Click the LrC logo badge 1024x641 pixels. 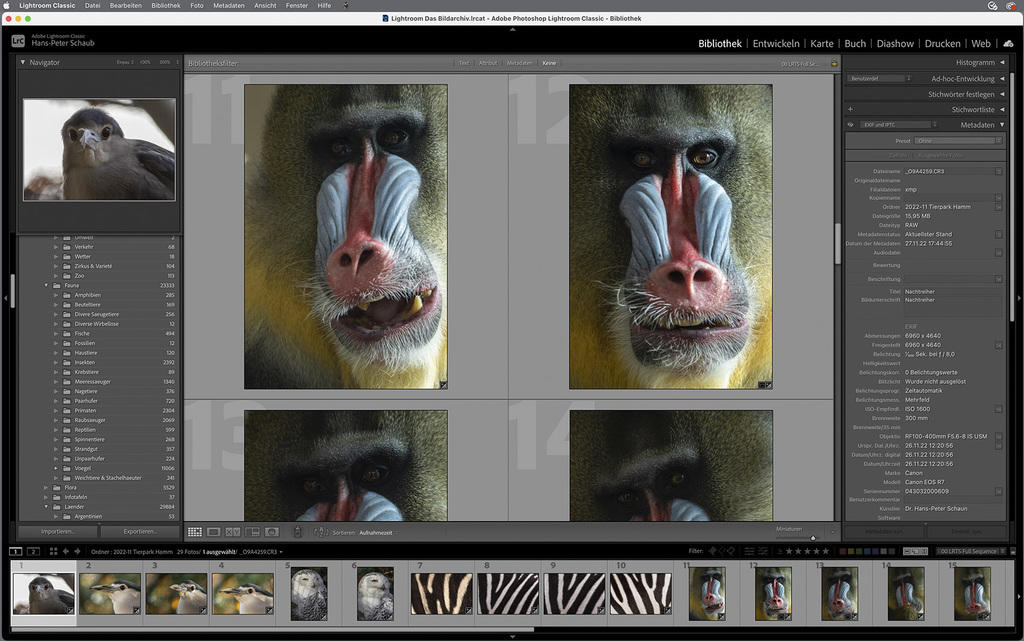tap(18, 41)
